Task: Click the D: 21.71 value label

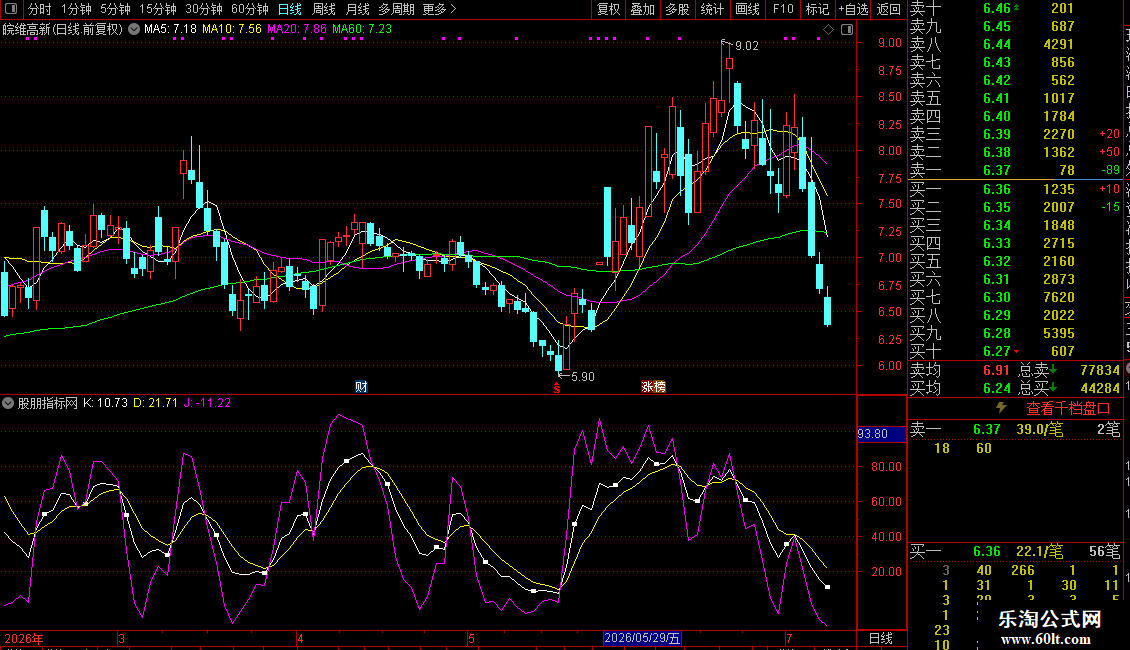Action: [x=156, y=403]
